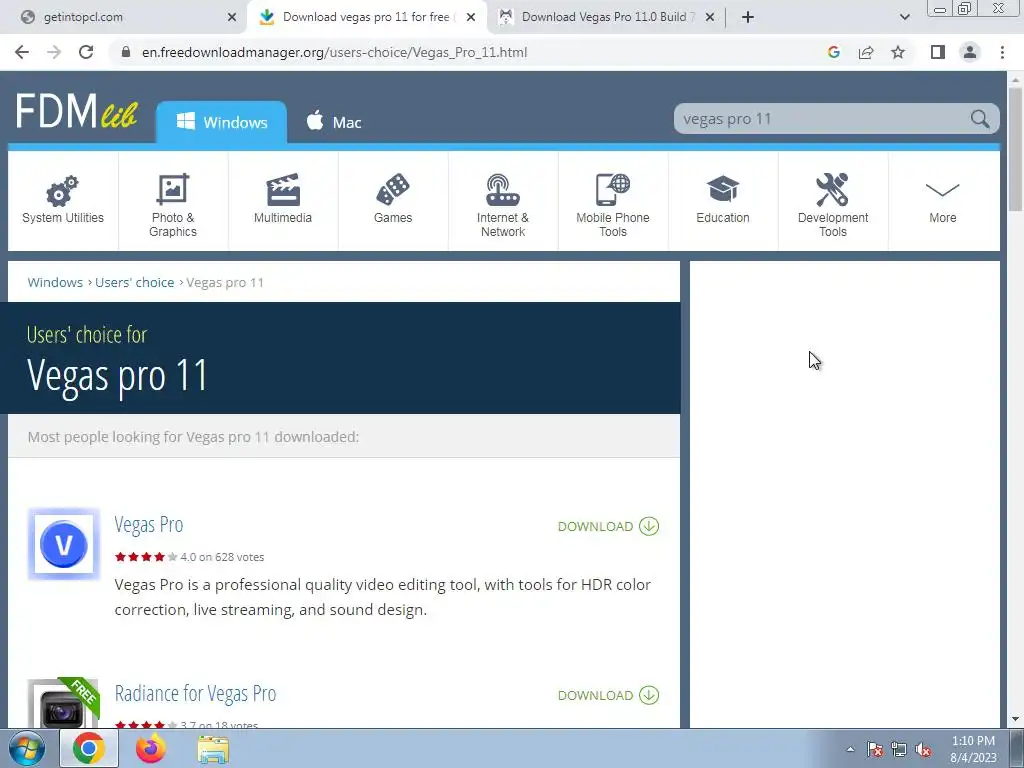1024x768 pixels.
Task: Open the Multimedia category
Action: point(283,200)
